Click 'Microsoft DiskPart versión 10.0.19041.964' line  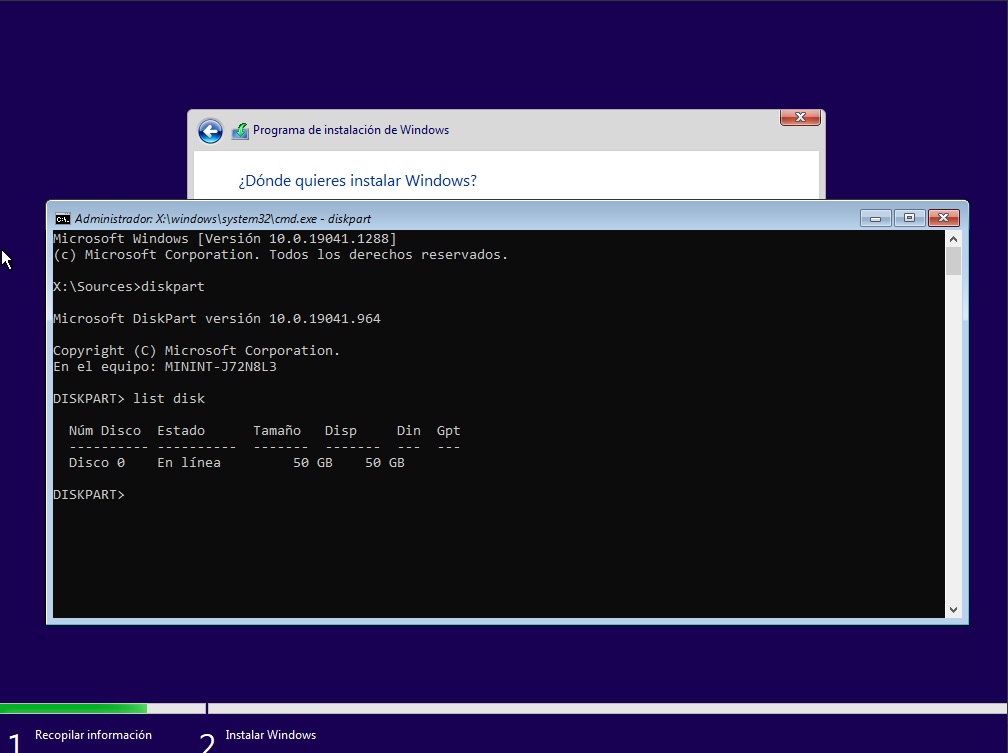tap(217, 319)
